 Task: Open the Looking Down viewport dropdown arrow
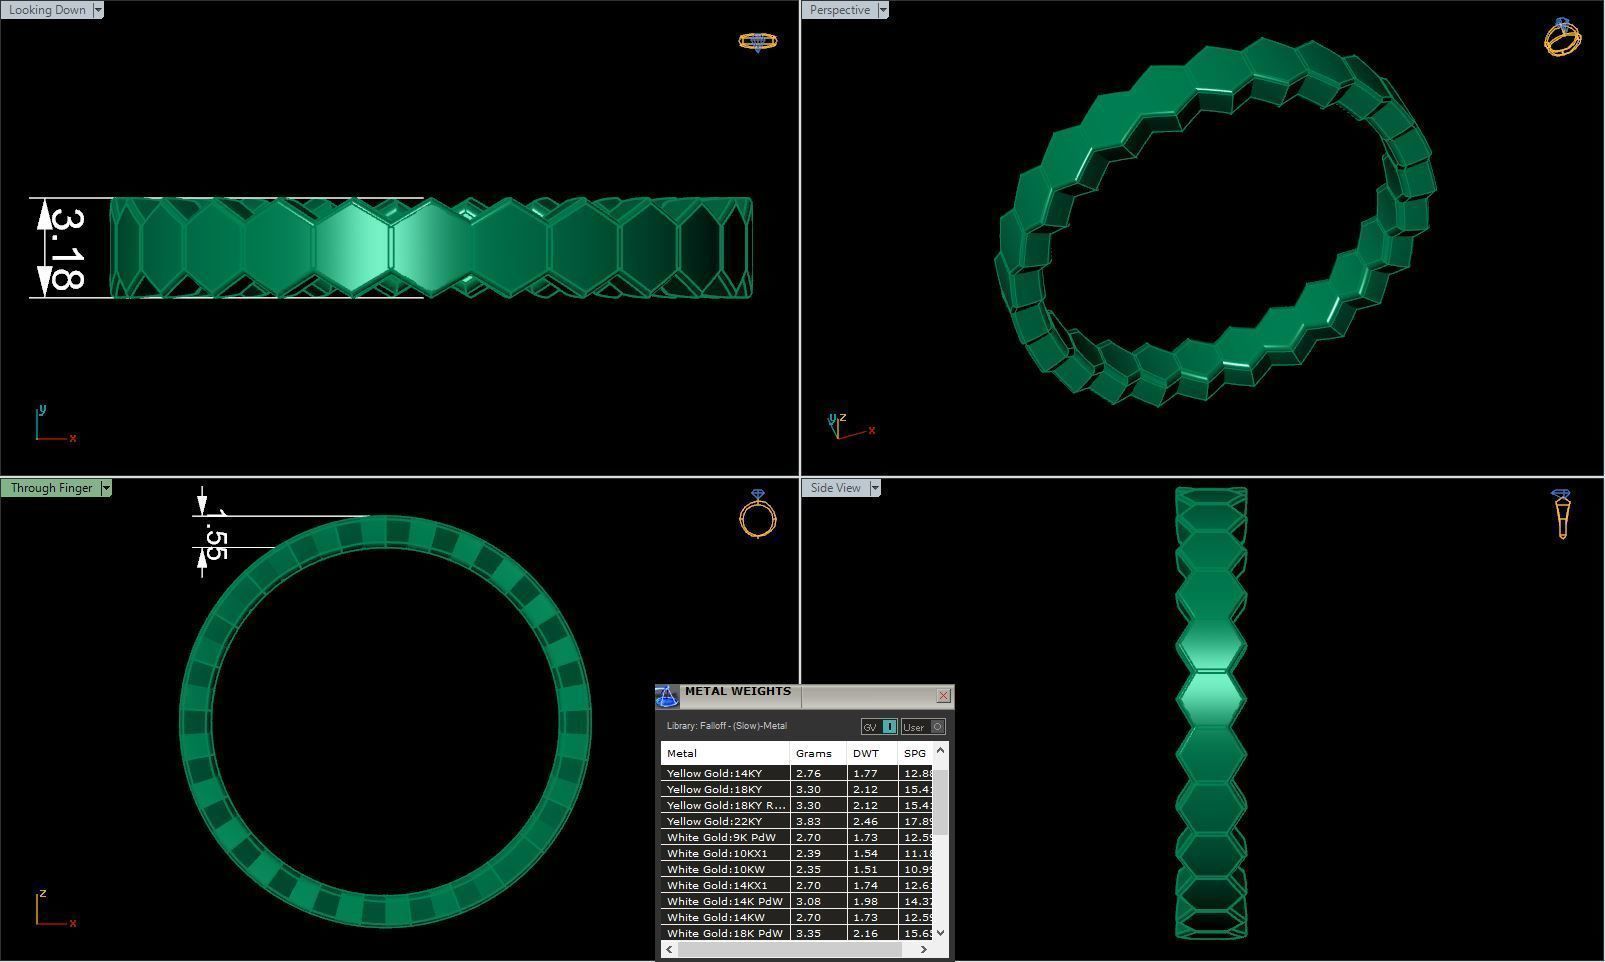(x=97, y=10)
